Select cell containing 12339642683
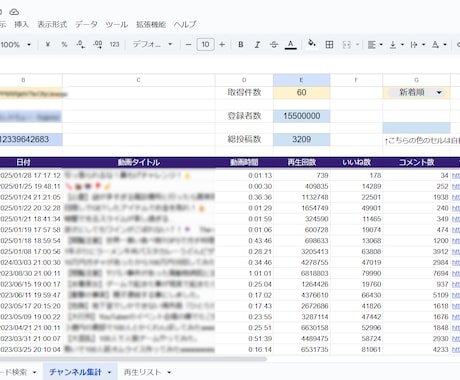 [x=31, y=139]
